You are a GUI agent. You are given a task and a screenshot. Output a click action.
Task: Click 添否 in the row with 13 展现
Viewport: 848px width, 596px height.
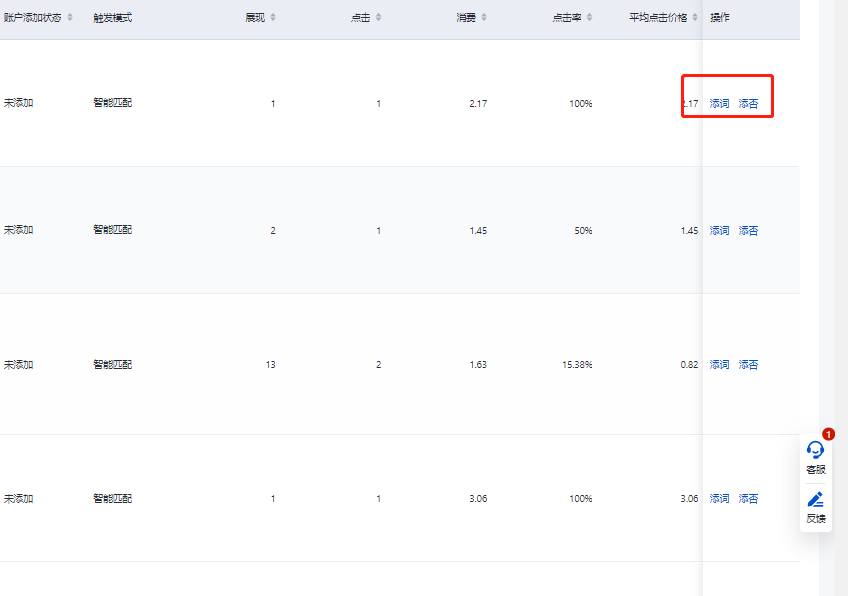(x=748, y=365)
